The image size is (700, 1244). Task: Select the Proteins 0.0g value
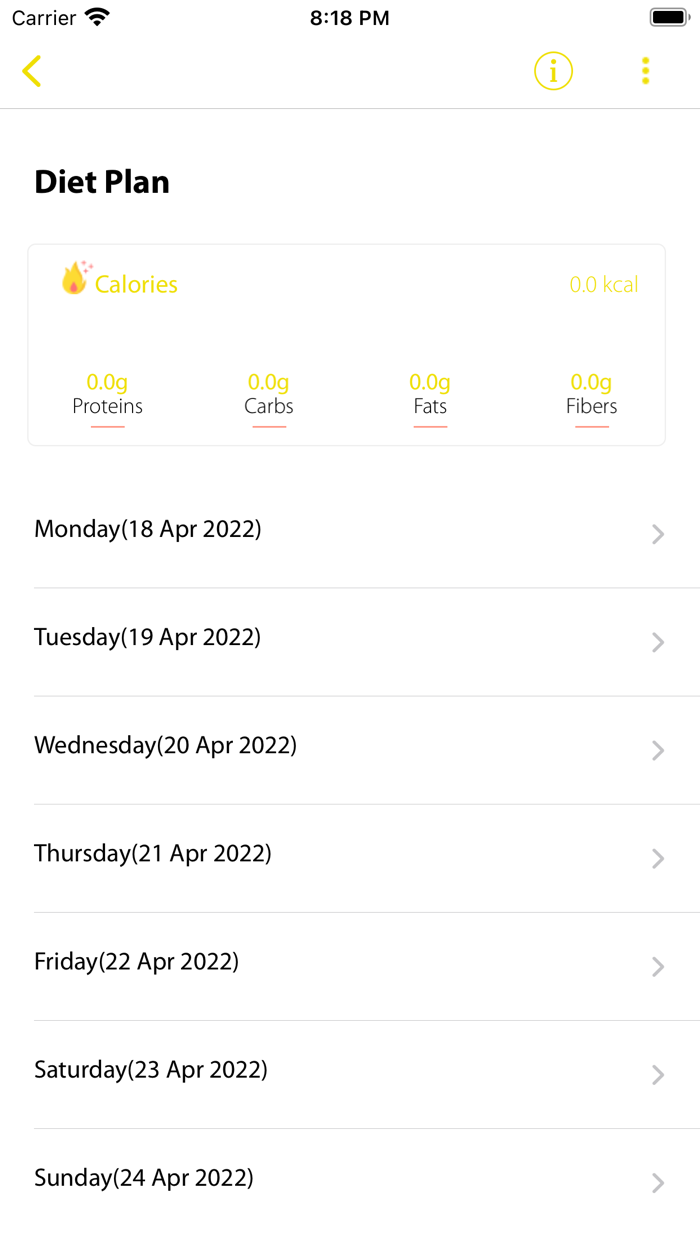click(x=107, y=381)
